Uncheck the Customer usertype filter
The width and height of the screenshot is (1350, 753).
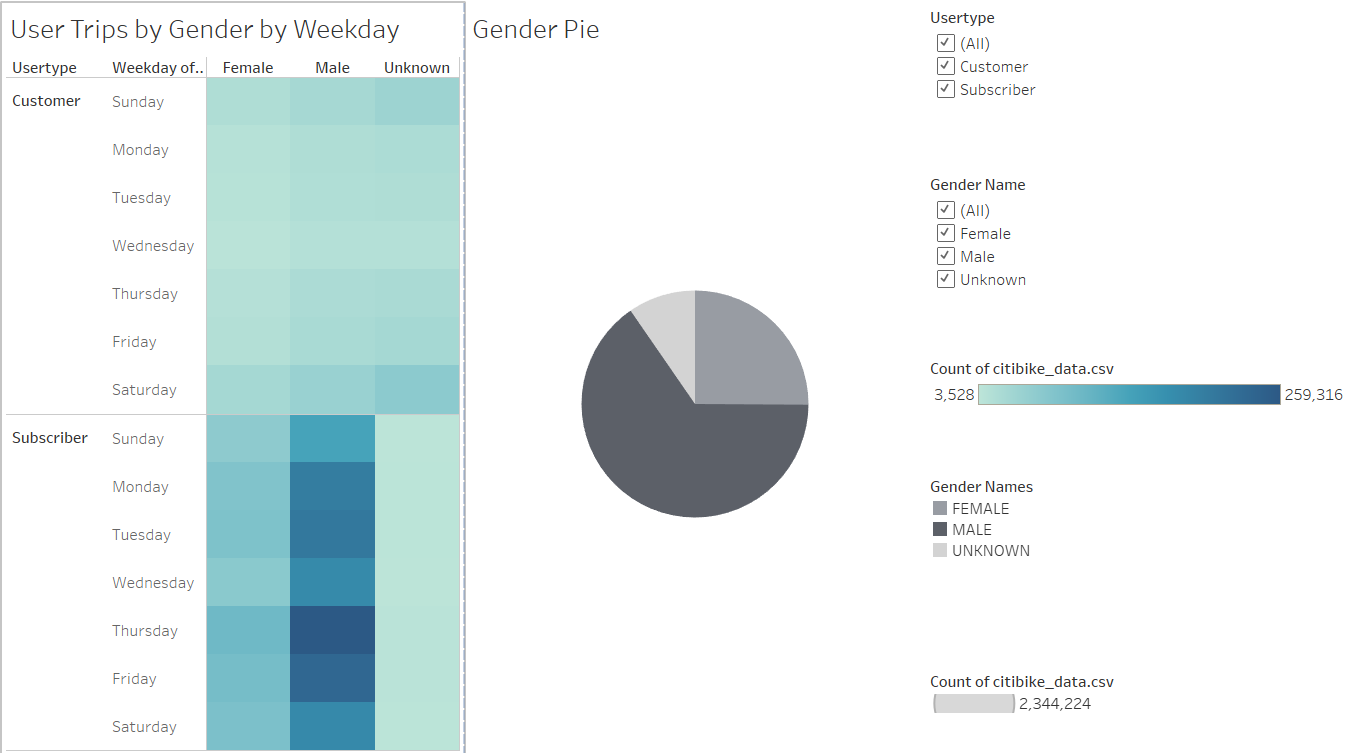click(x=945, y=66)
